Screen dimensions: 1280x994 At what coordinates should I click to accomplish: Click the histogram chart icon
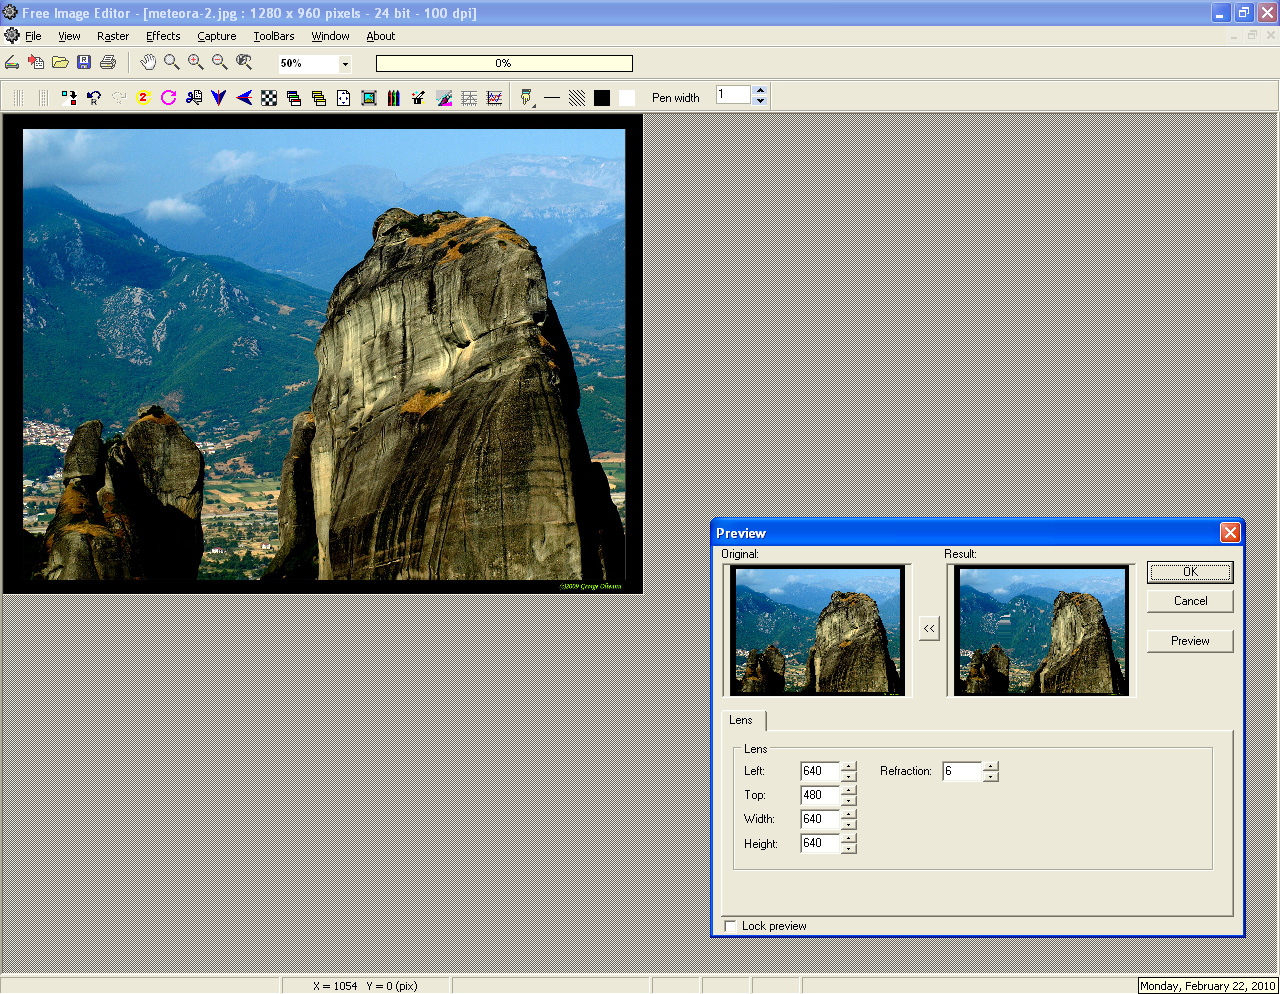[494, 98]
